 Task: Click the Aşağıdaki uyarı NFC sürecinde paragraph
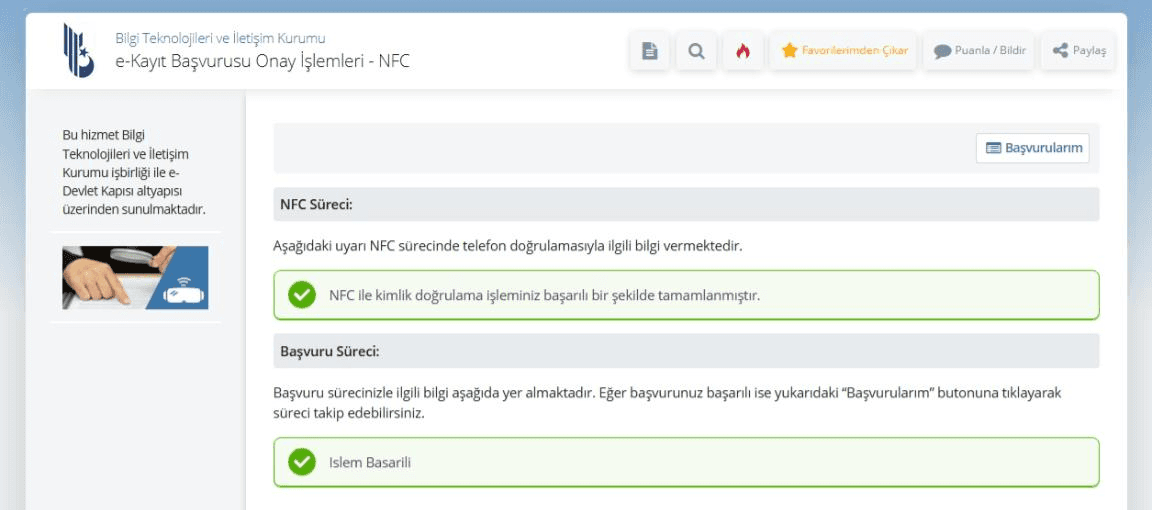click(x=508, y=246)
